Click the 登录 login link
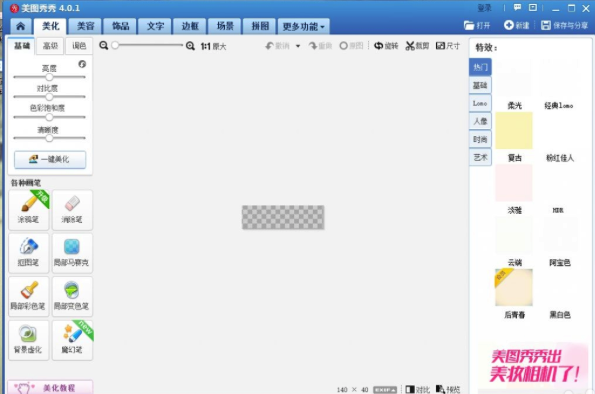595x394 pixels. click(x=484, y=8)
